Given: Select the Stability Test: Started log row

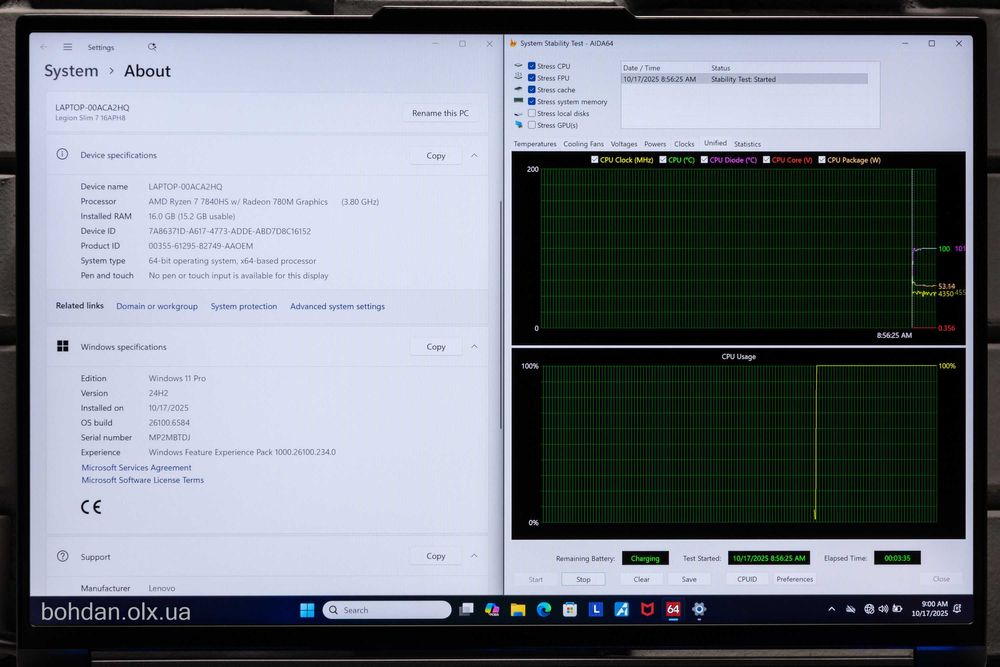Looking at the screenshot, I should [744, 79].
